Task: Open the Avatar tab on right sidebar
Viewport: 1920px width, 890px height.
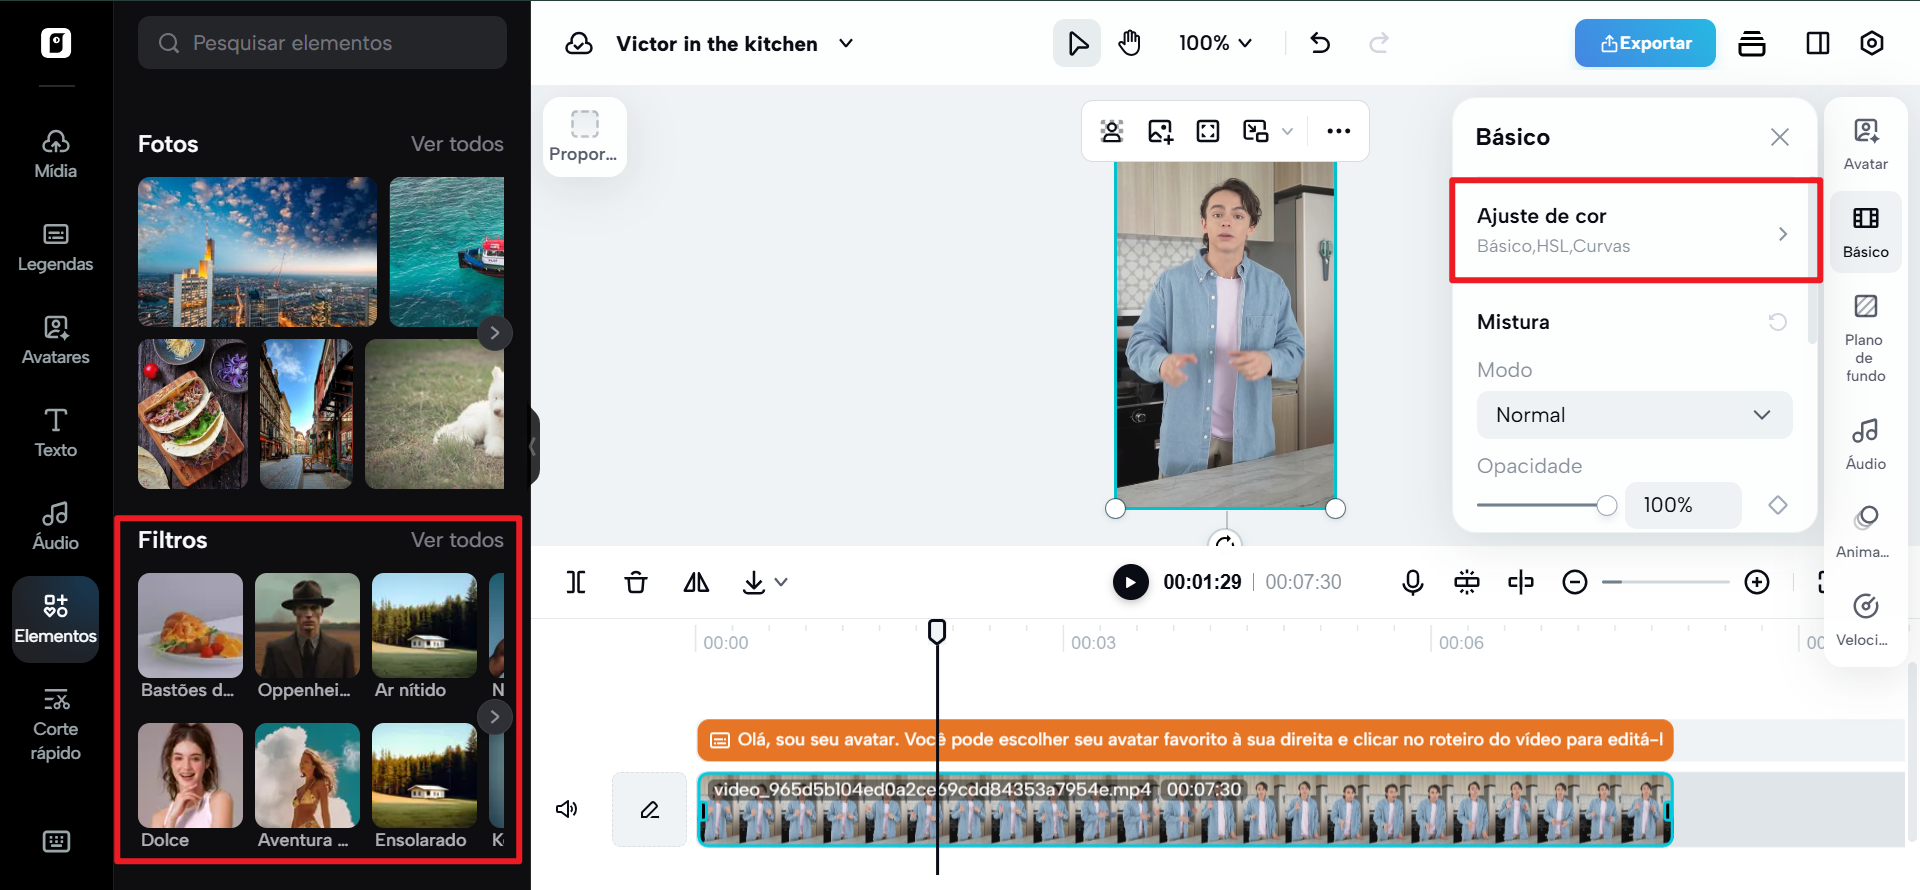Action: [1866, 145]
